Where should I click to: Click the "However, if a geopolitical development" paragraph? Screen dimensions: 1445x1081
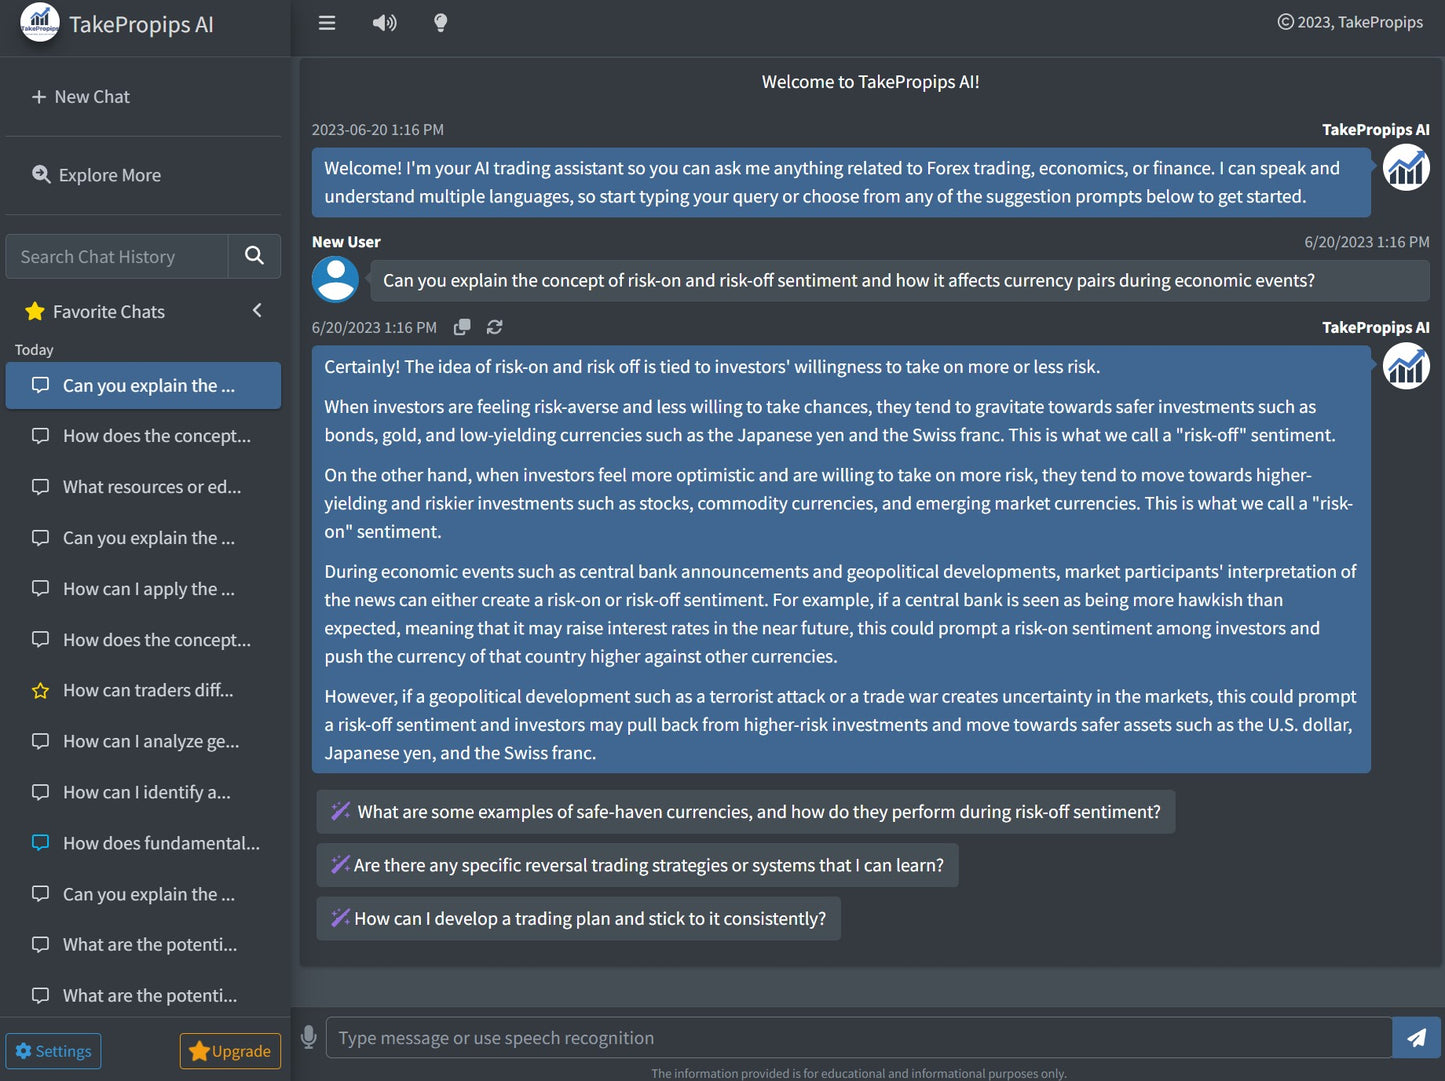click(840, 725)
